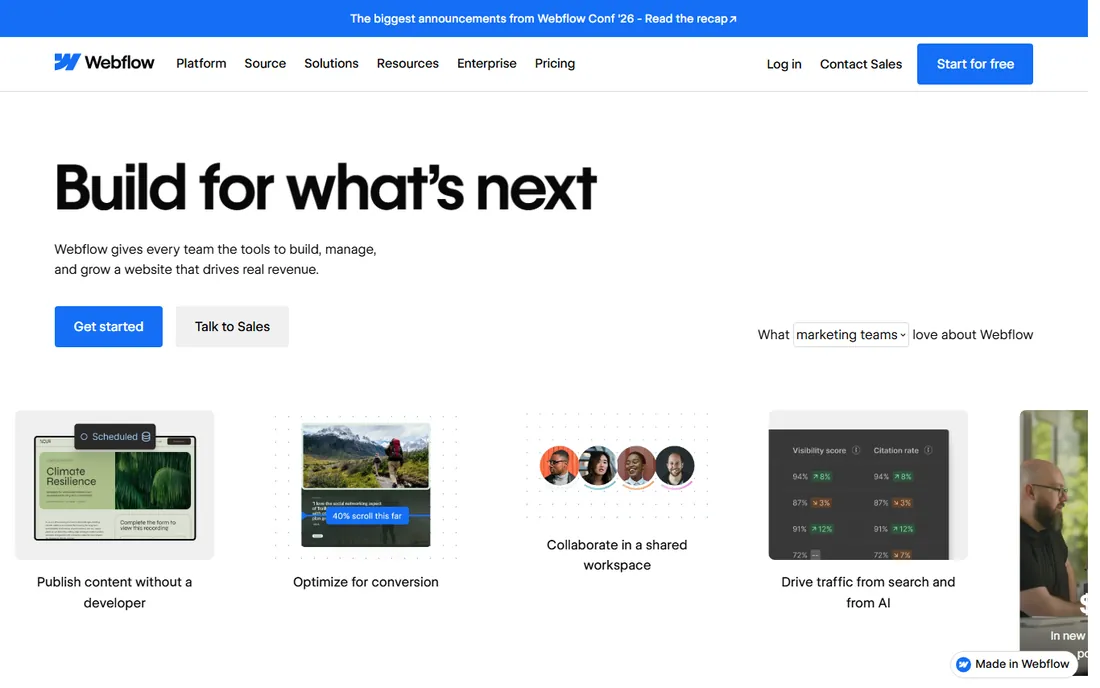The image size is (1100, 688).
Task: Select the Climate Resilience scheduled thumbnail
Action: [114, 485]
